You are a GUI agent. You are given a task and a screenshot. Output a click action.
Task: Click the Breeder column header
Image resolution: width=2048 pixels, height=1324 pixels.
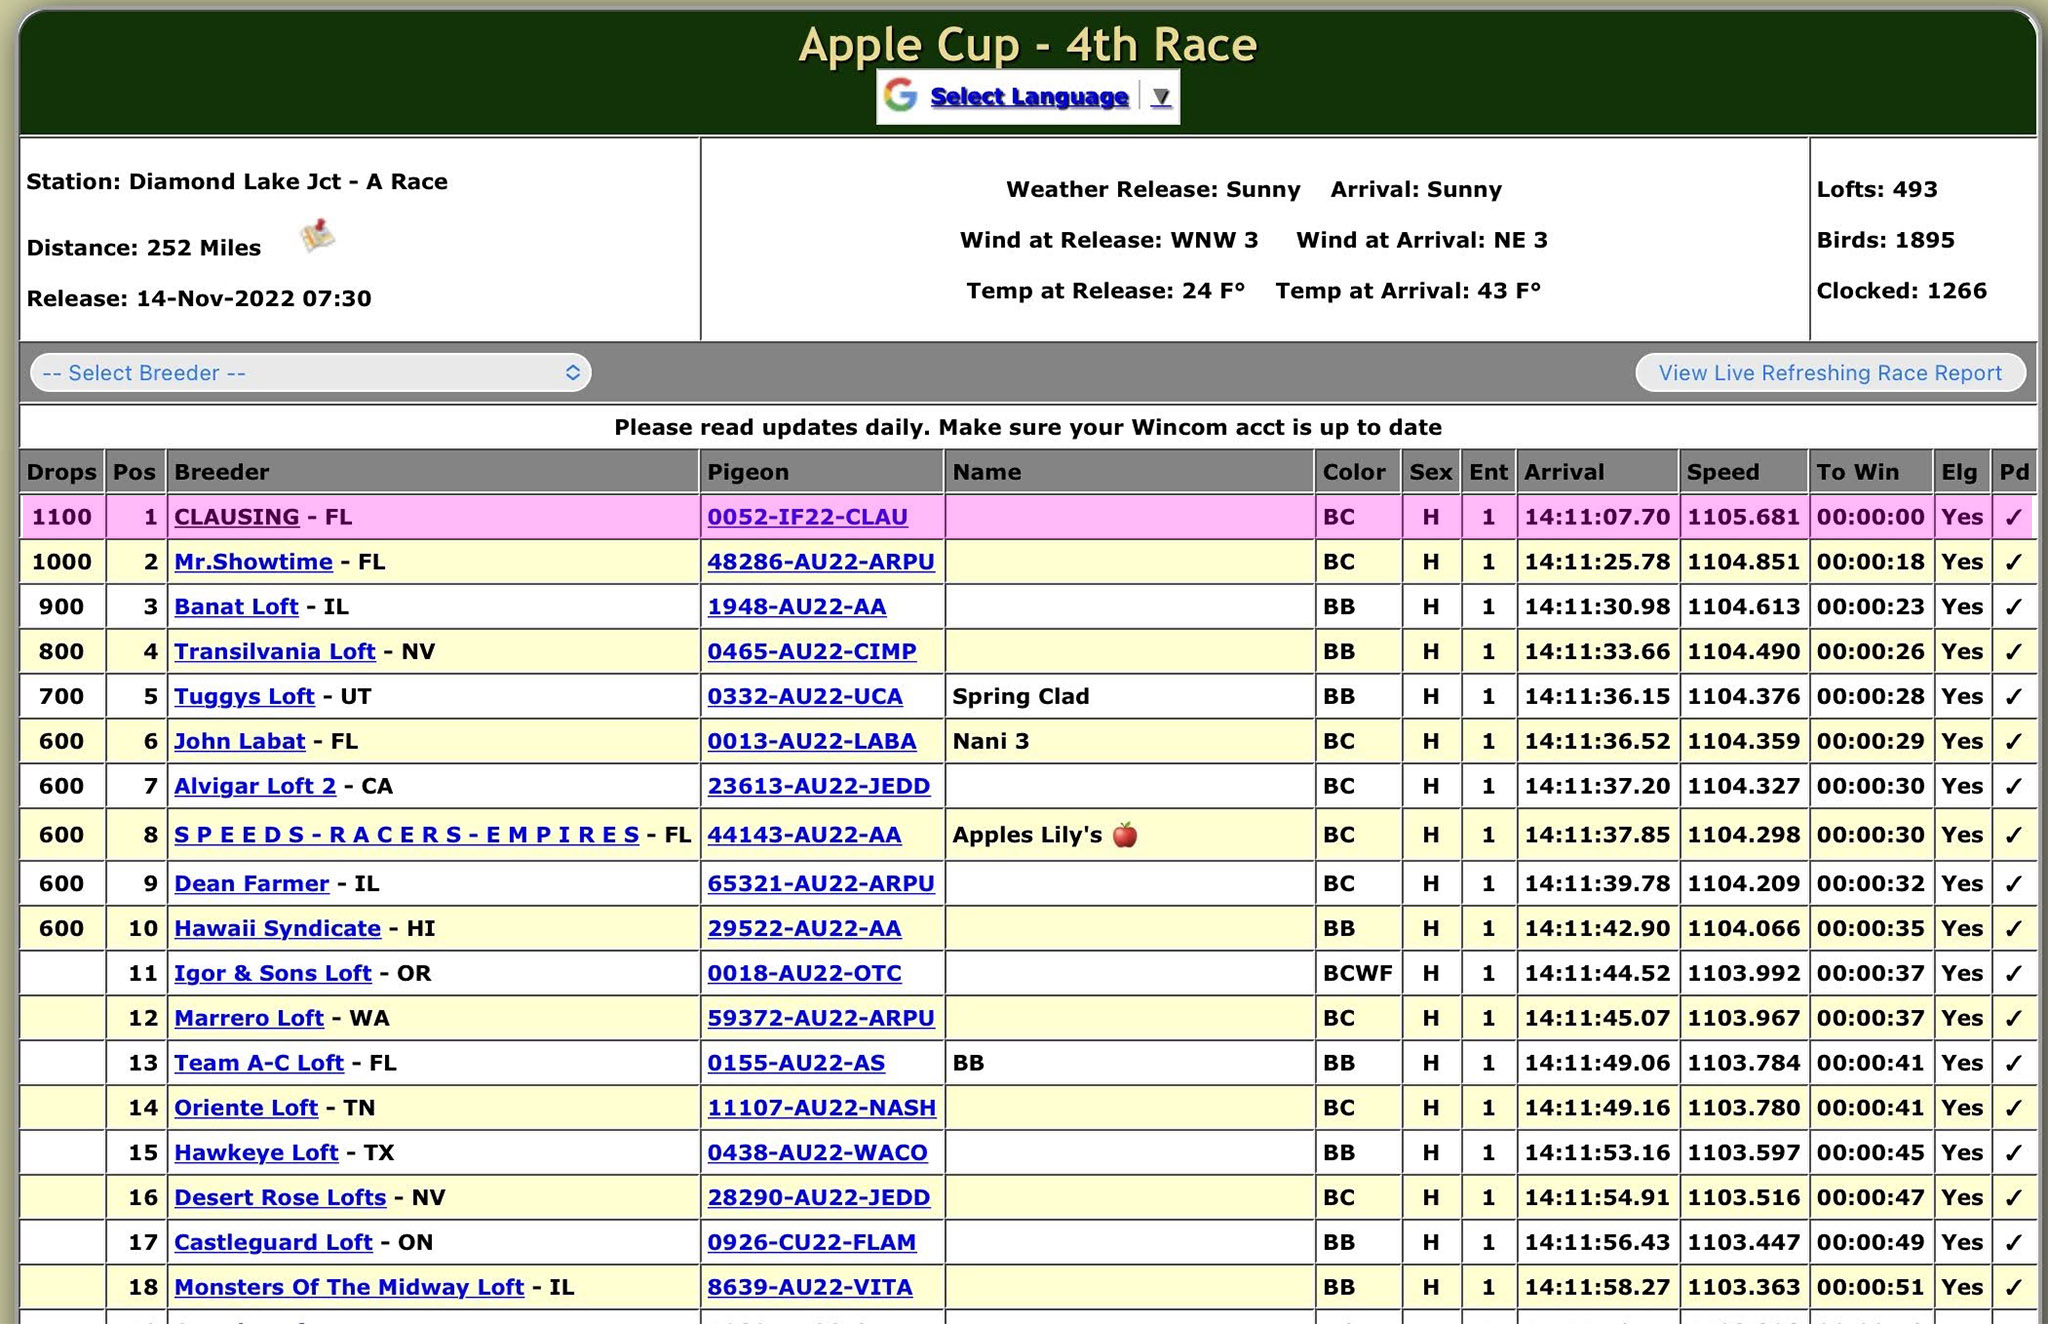click(x=222, y=472)
